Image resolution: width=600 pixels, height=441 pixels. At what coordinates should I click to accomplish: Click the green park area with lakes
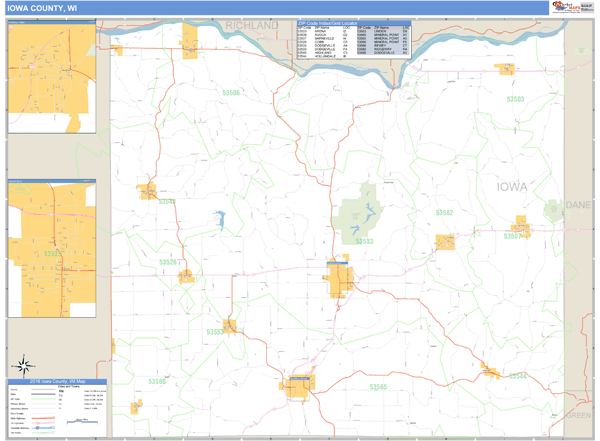click(x=358, y=214)
